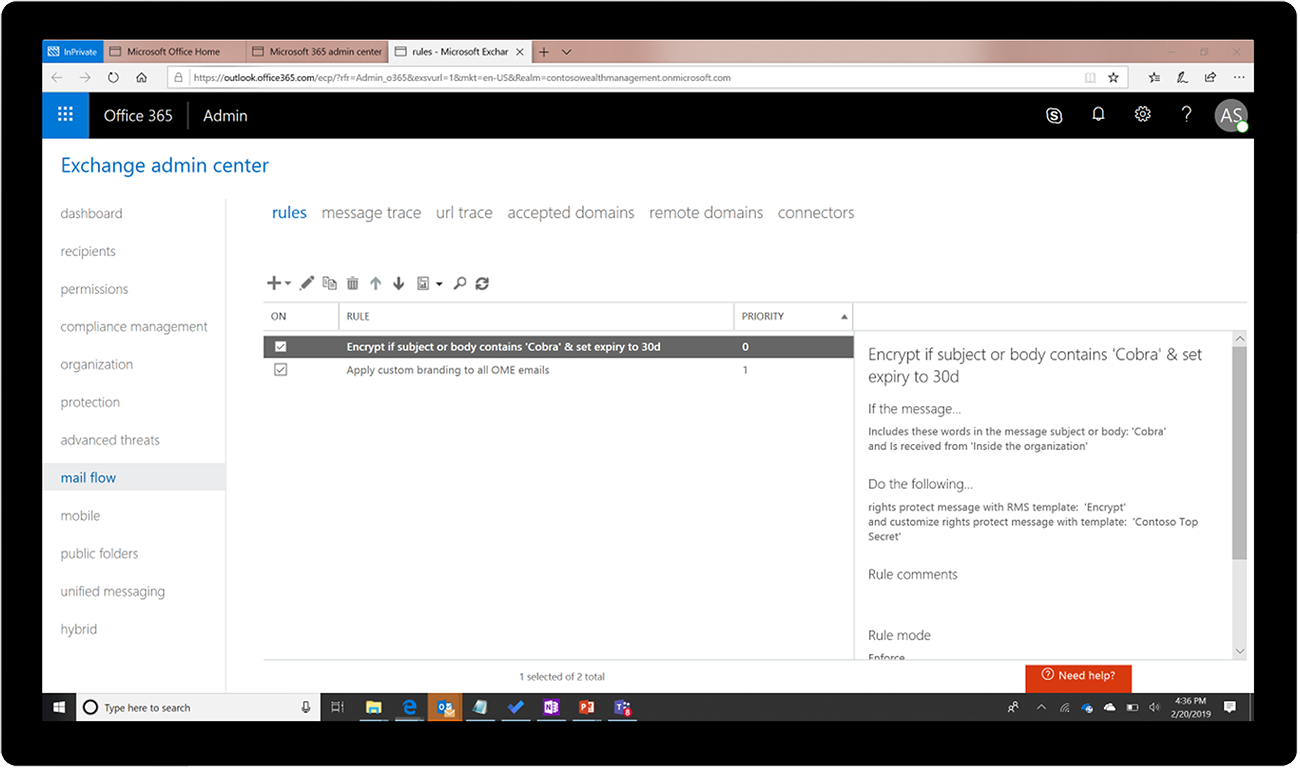Copy the selected rule

[x=330, y=283]
